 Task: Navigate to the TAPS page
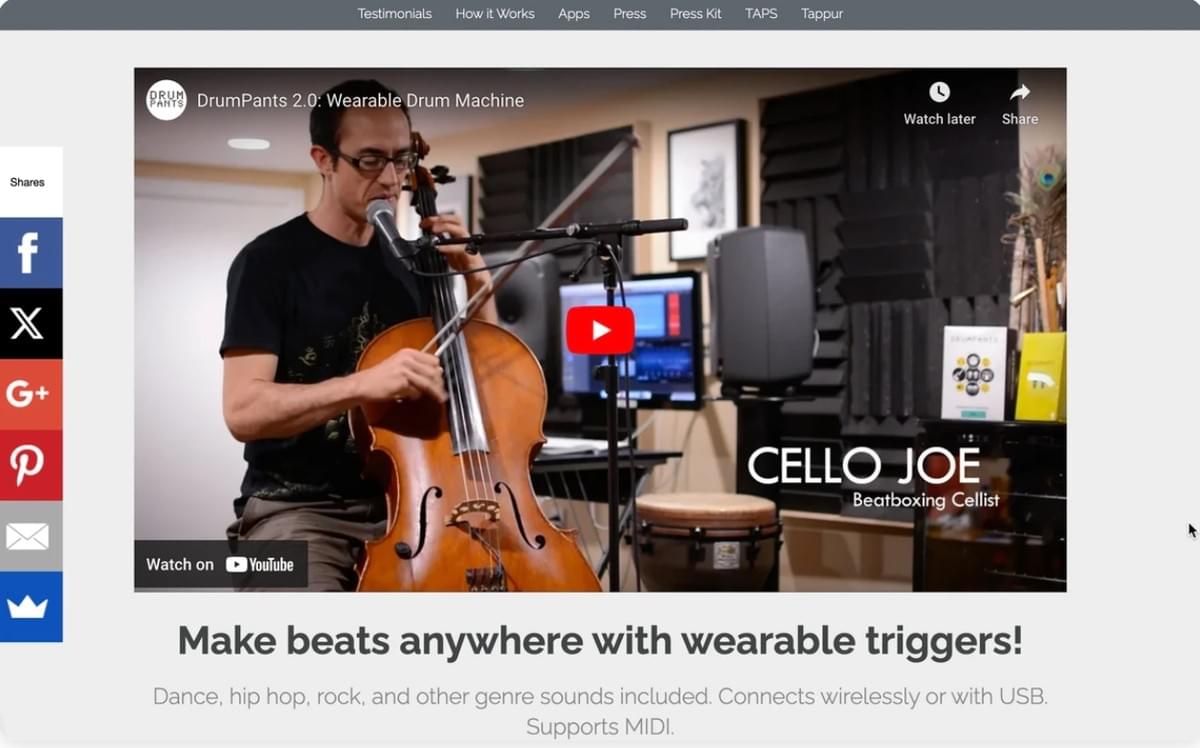(x=761, y=14)
